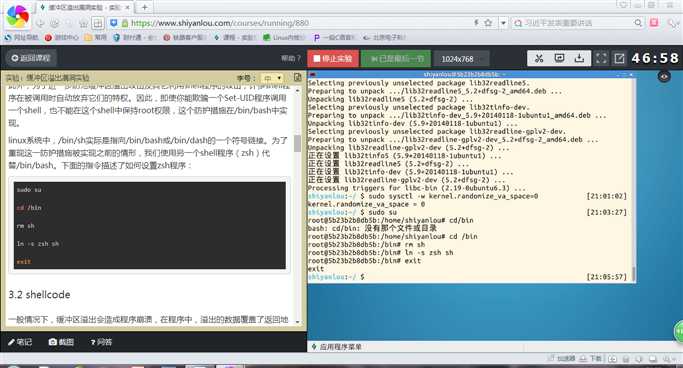Bookmark page with the star icon

(488, 23)
